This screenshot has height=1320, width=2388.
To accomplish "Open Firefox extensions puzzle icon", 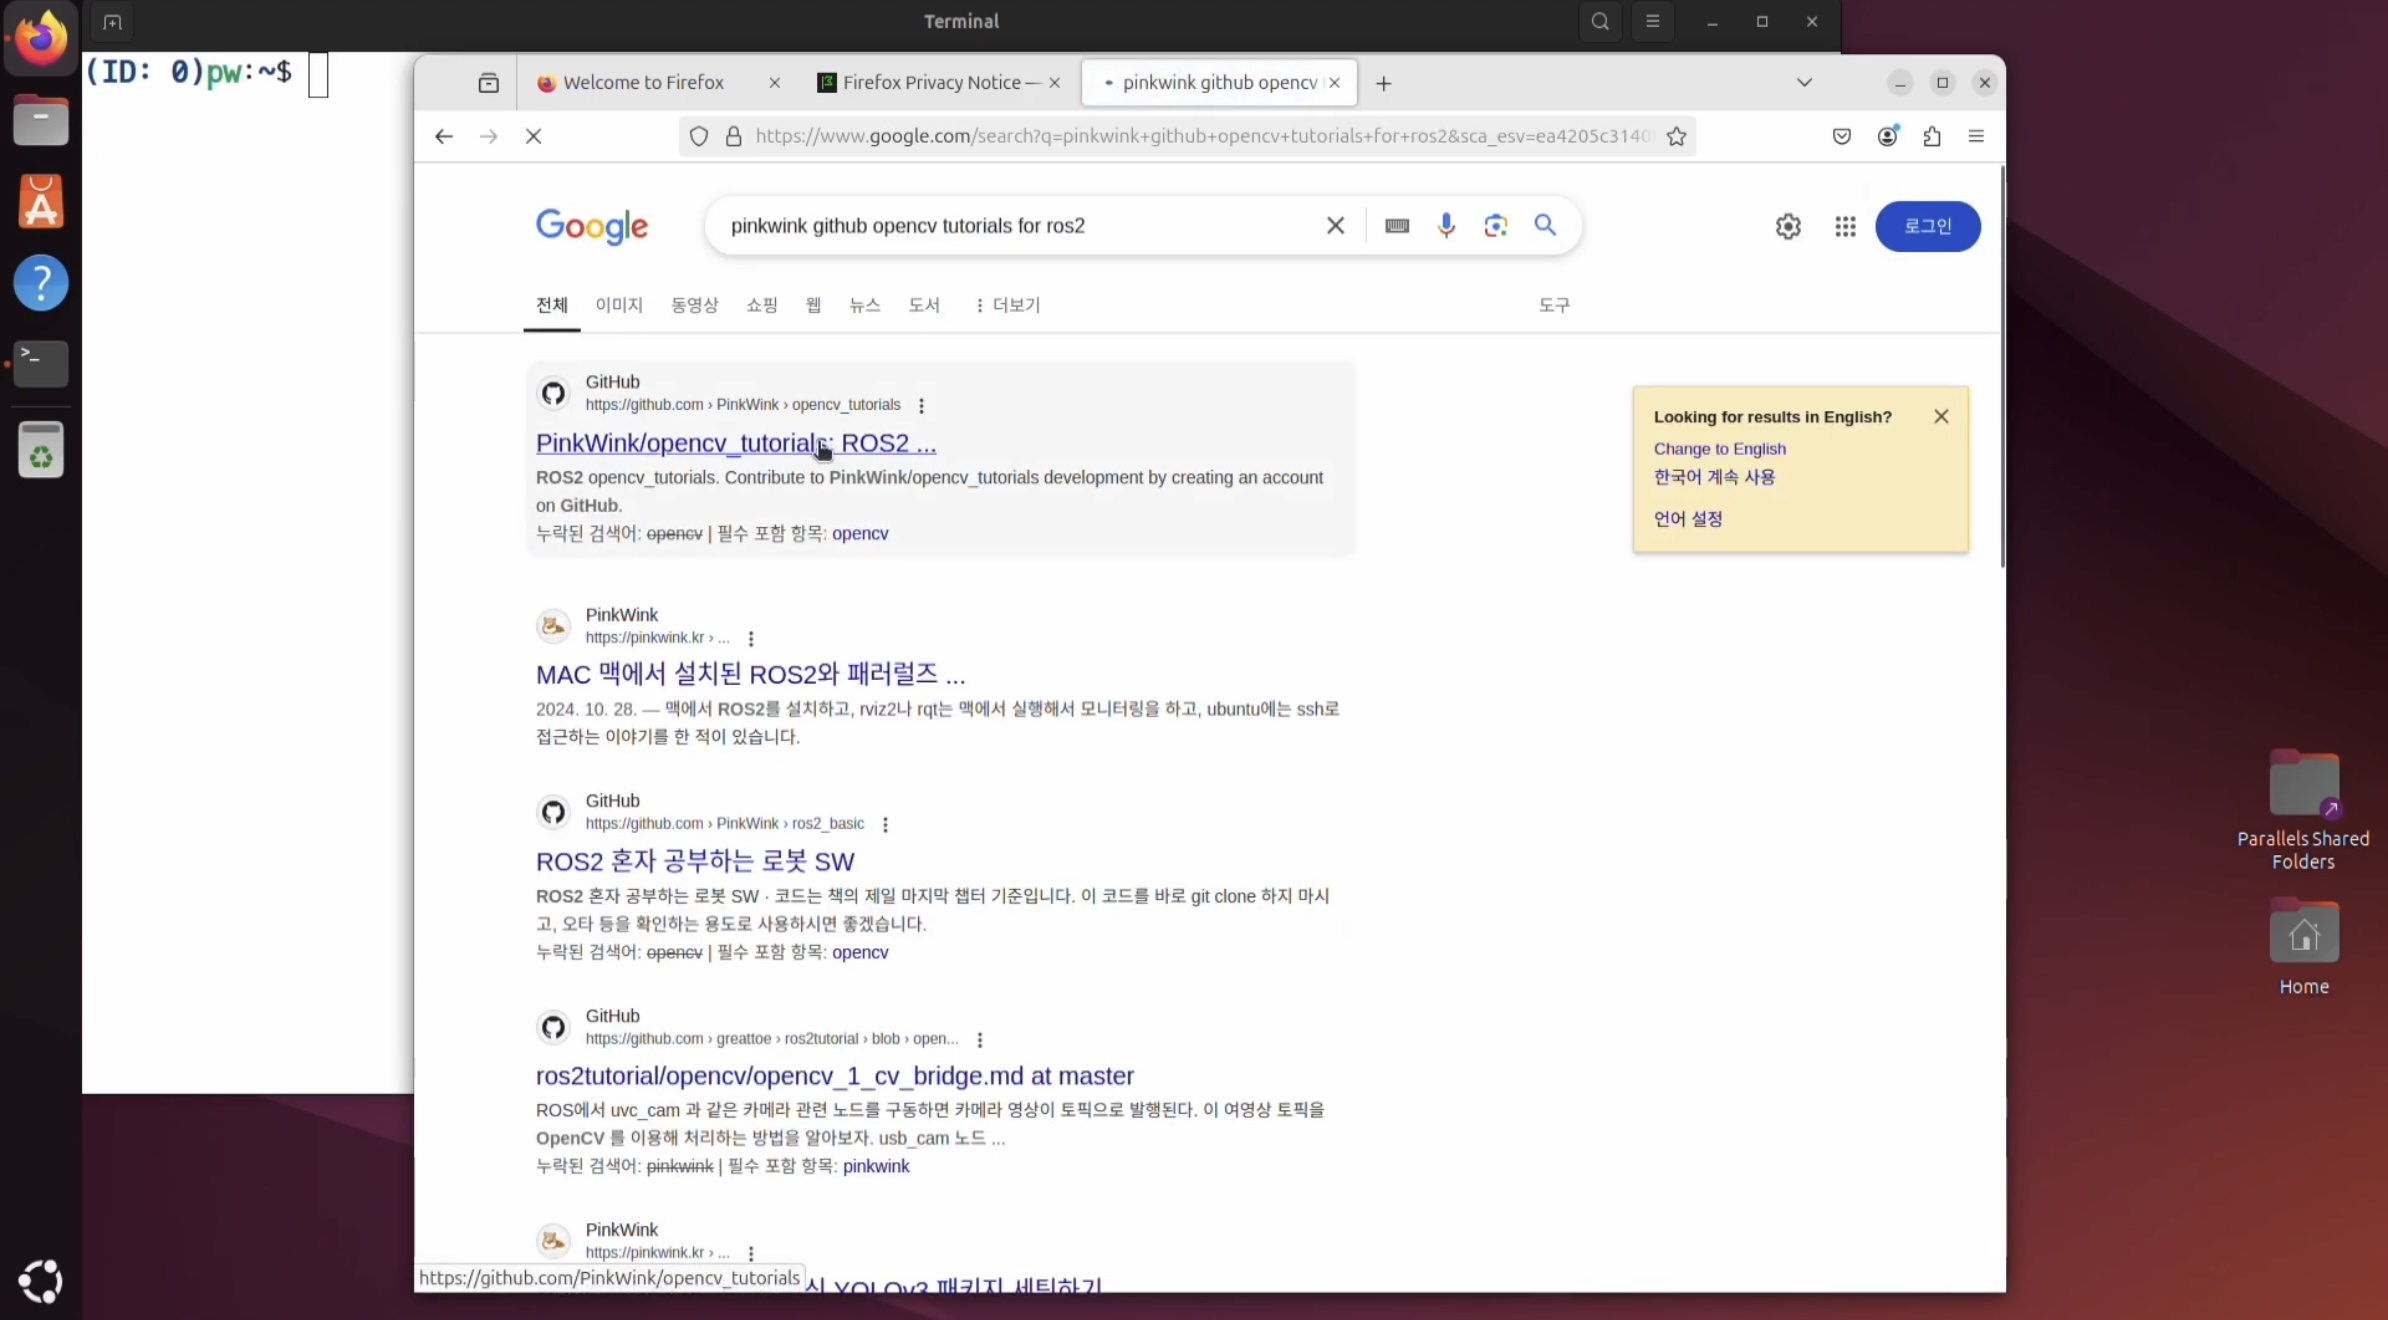I will tap(1932, 137).
